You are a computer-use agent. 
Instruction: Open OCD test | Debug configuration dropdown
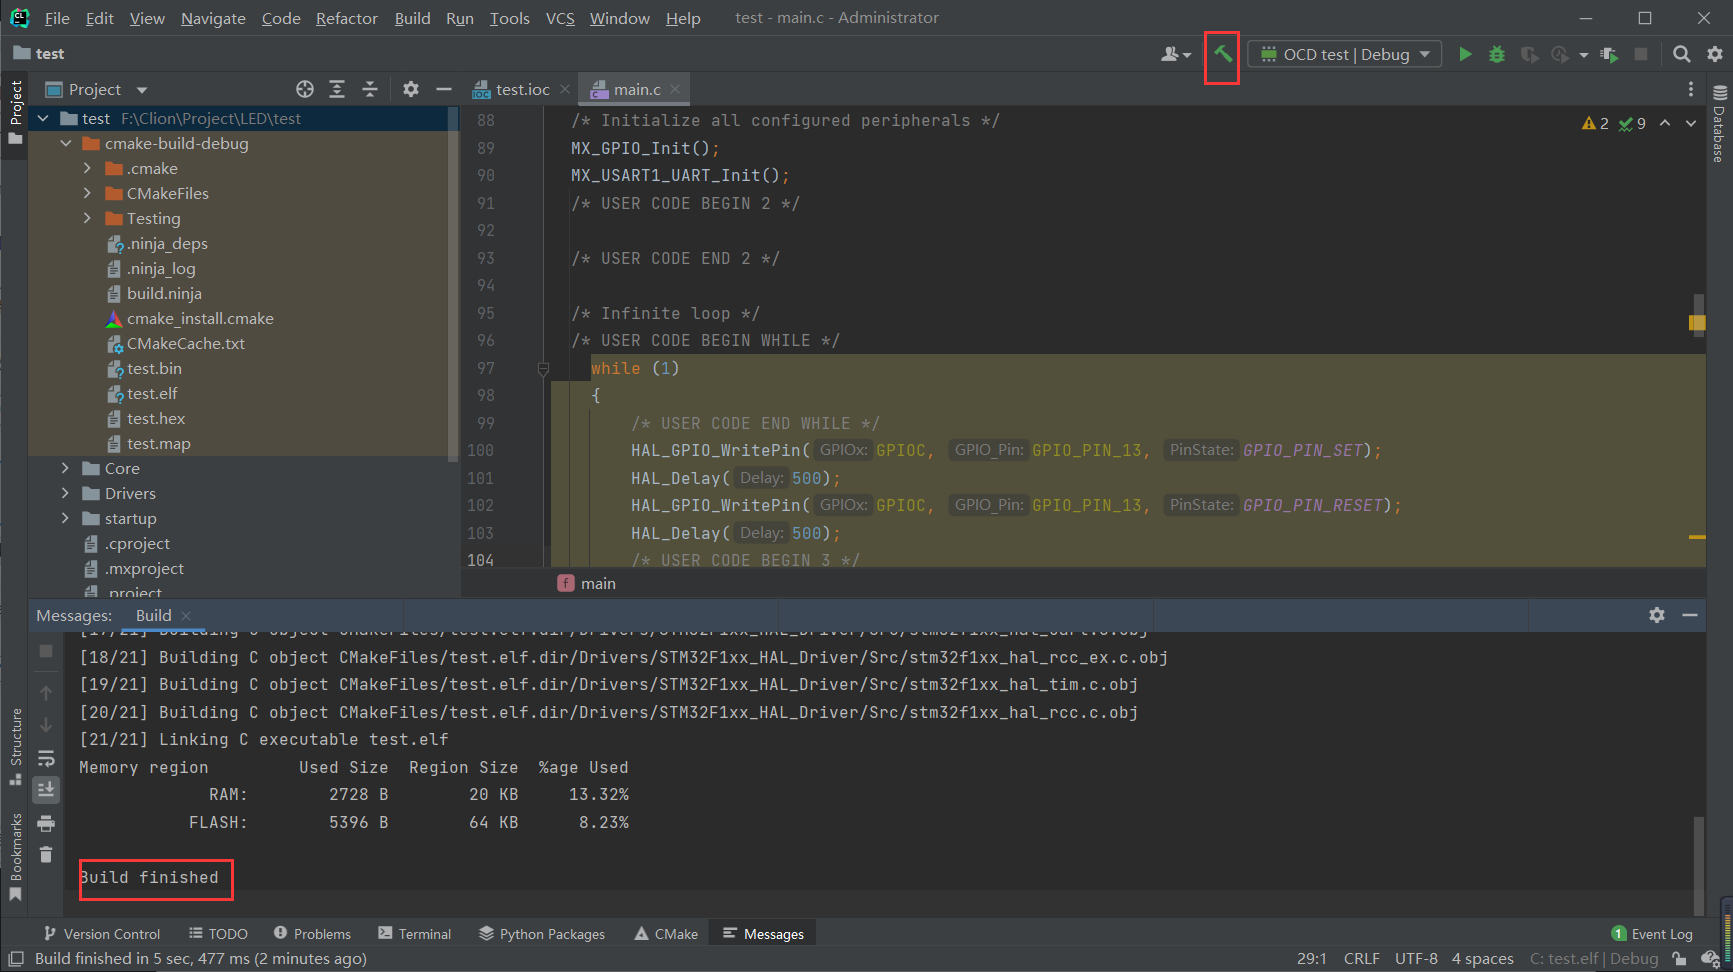point(1345,54)
